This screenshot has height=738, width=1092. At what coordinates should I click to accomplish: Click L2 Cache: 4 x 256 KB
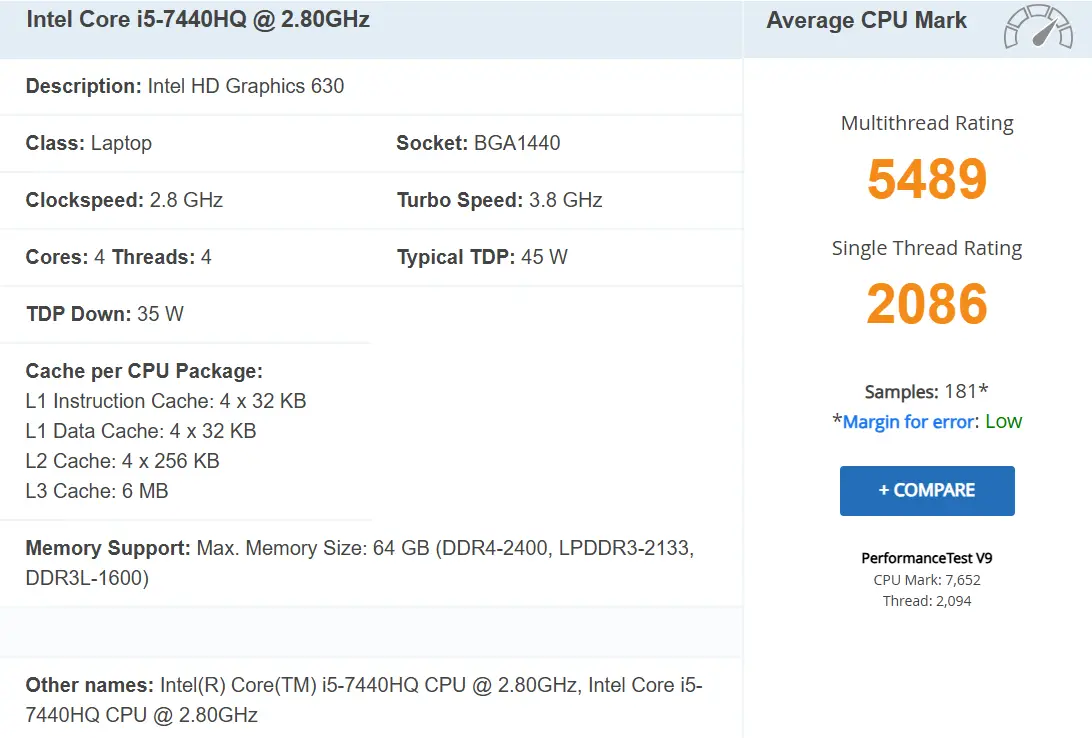[x=123, y=461]
